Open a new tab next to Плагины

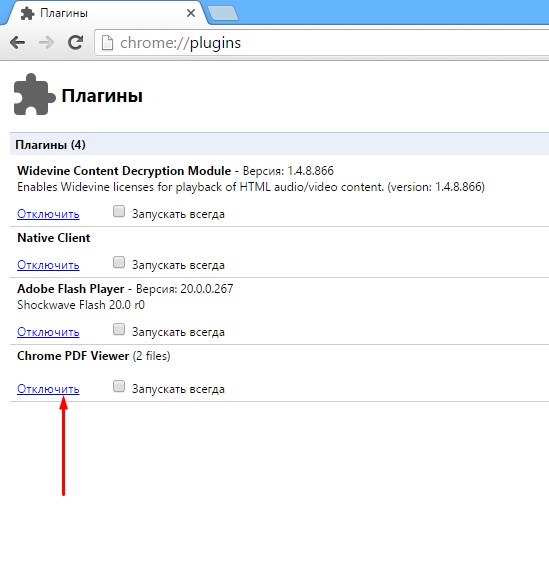click(x=223, y=14)
